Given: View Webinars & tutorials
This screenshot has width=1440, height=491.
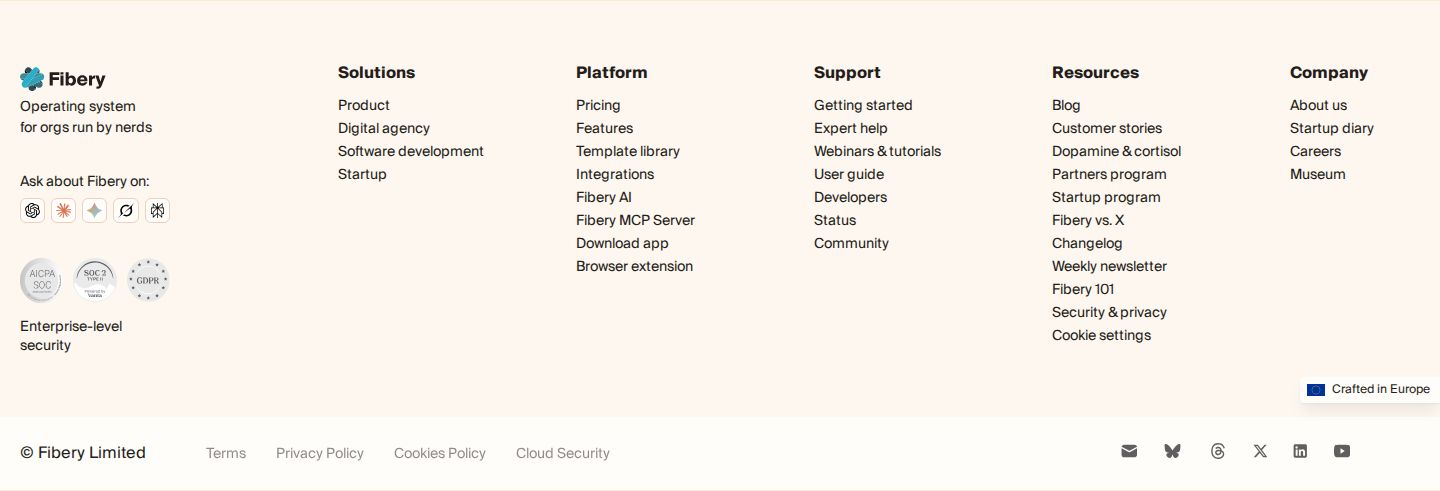Looking at the screenshot, I should tap(877, 151).
